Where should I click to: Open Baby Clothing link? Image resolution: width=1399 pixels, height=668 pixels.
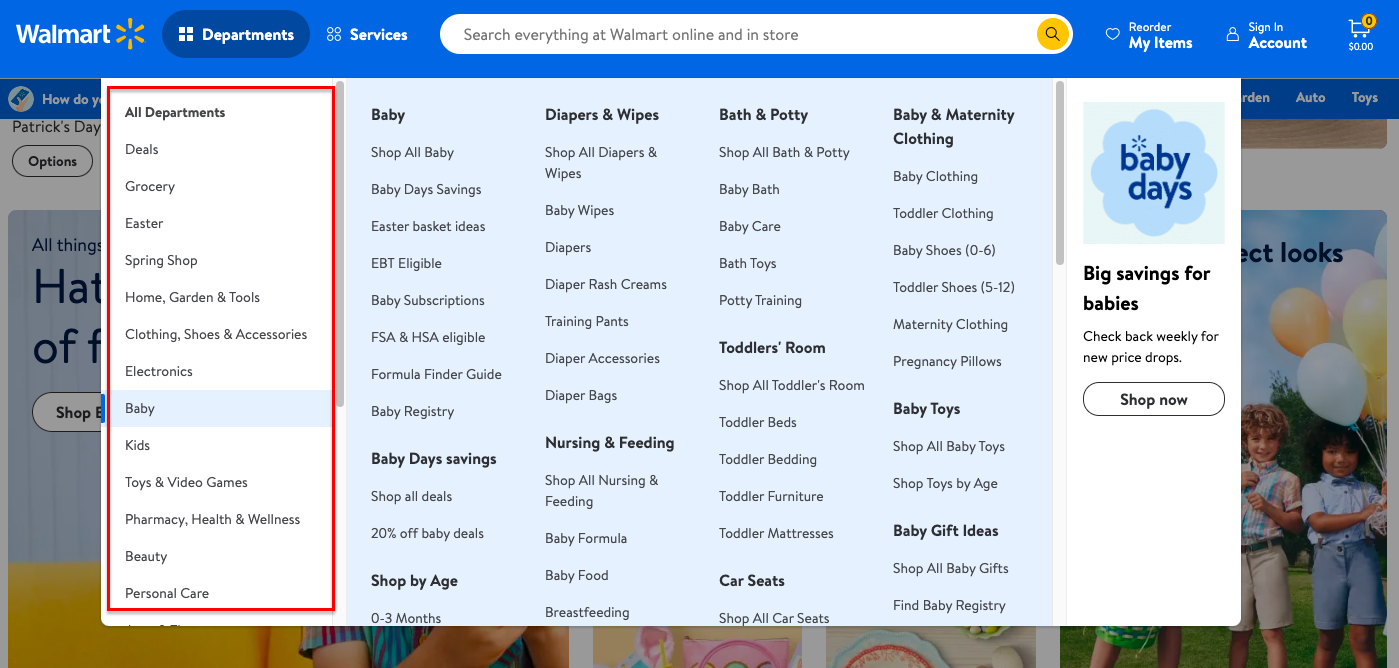click(x=935, y=176)
